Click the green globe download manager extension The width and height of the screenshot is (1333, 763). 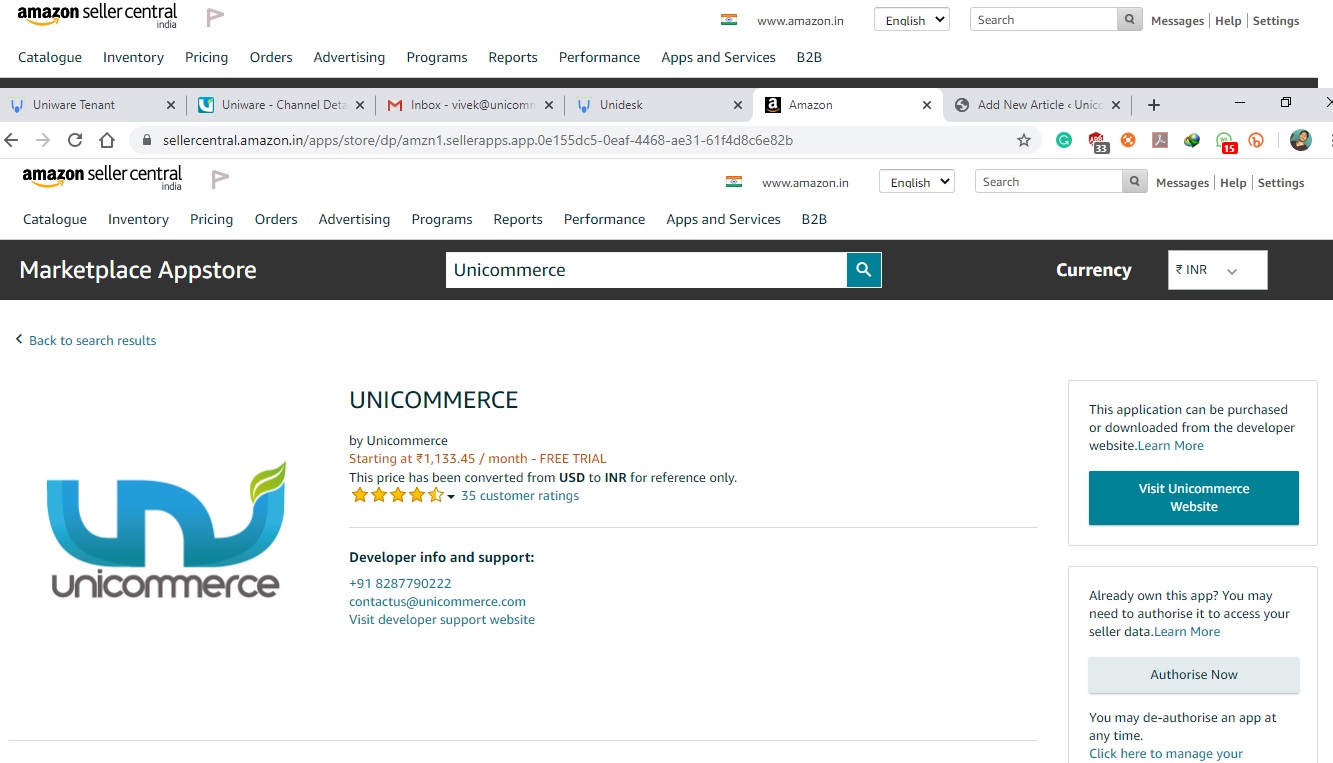[1192, 140]
